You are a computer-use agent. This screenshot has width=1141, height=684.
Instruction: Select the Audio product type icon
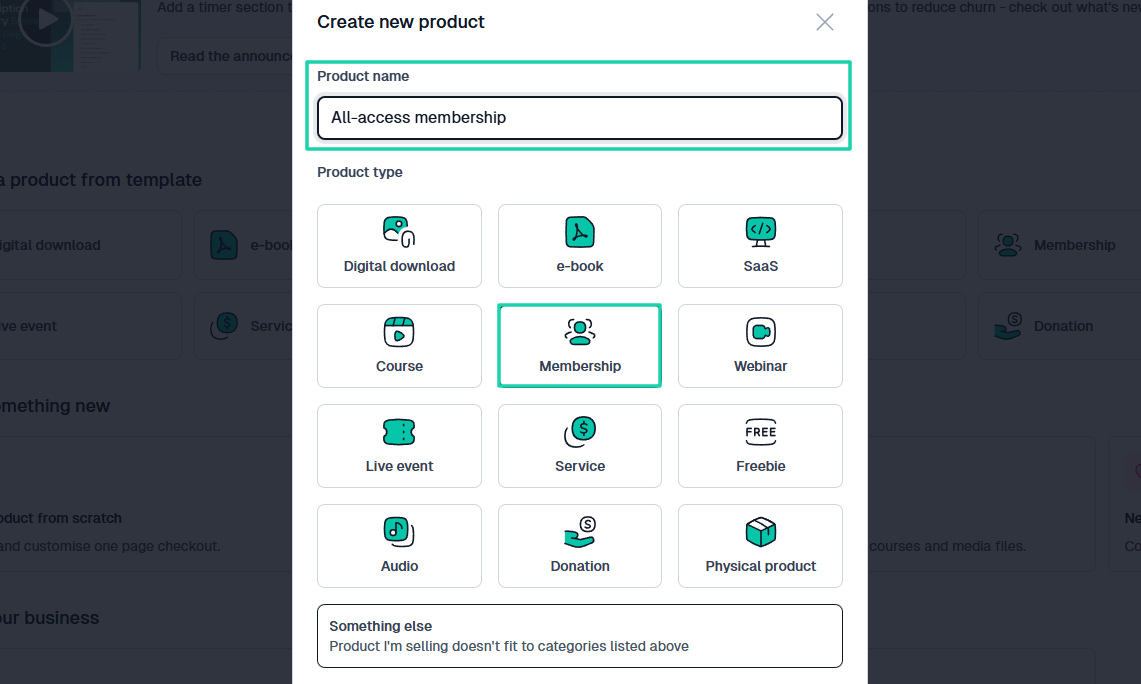(x=399, y=532)
